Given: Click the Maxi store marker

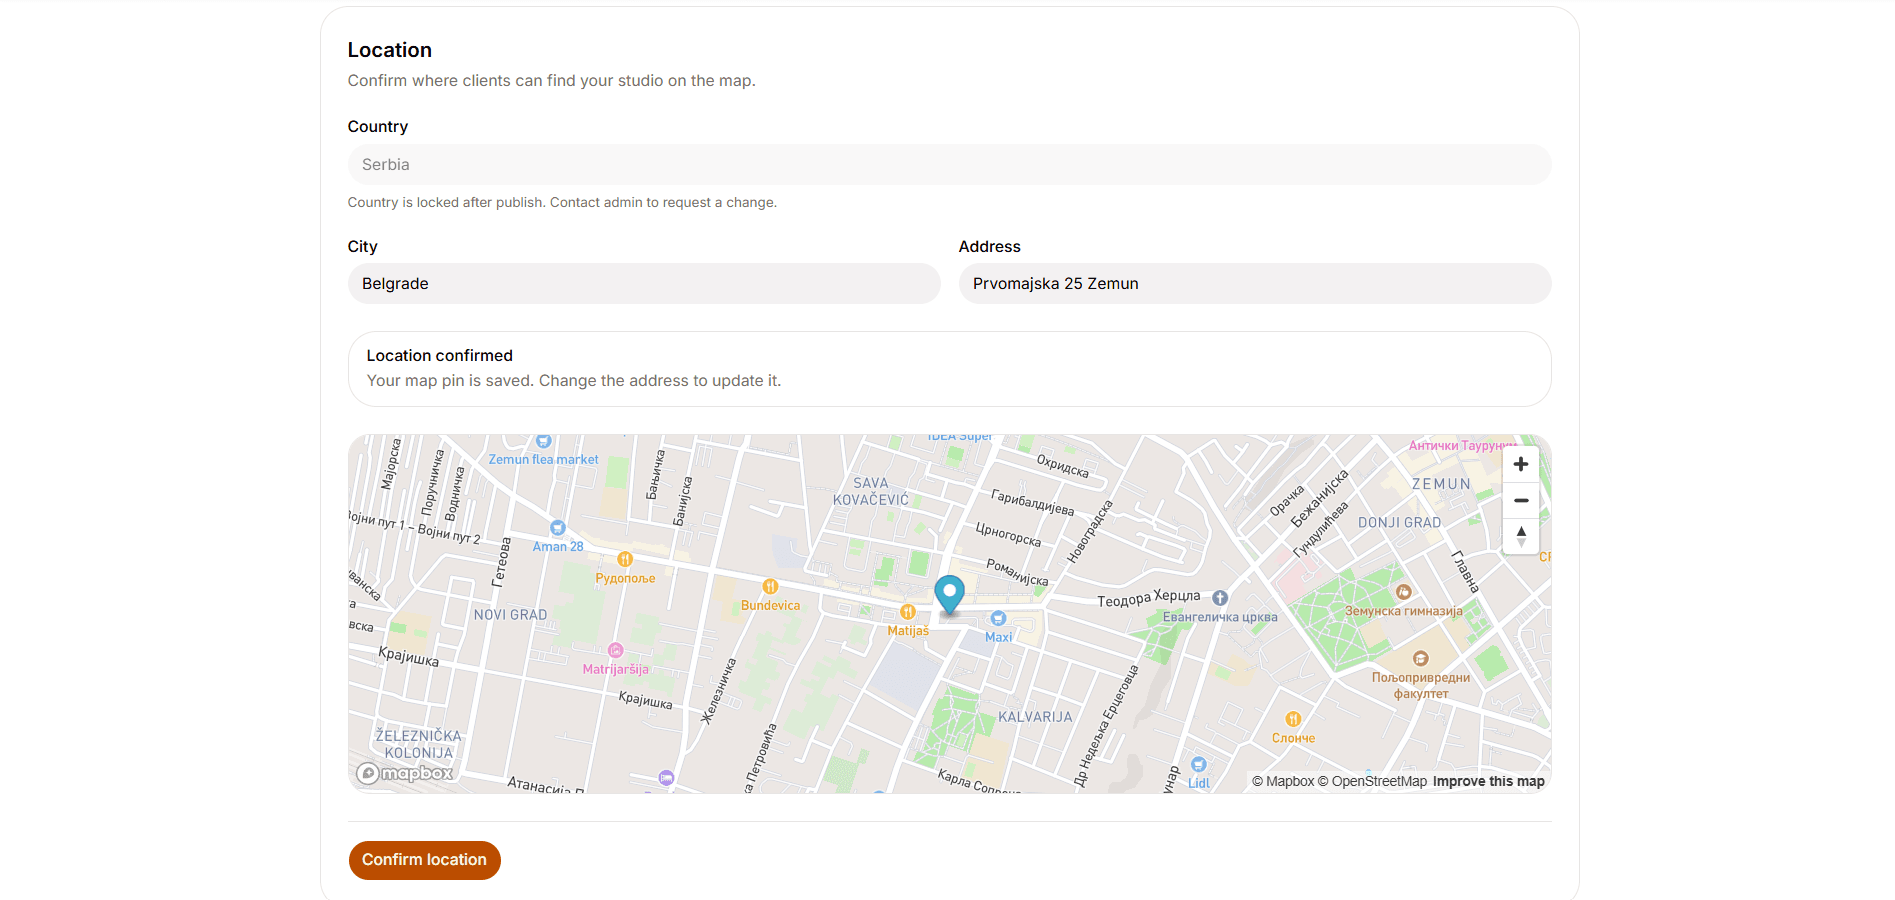Looking at the screenshot, I should [998, 619].
